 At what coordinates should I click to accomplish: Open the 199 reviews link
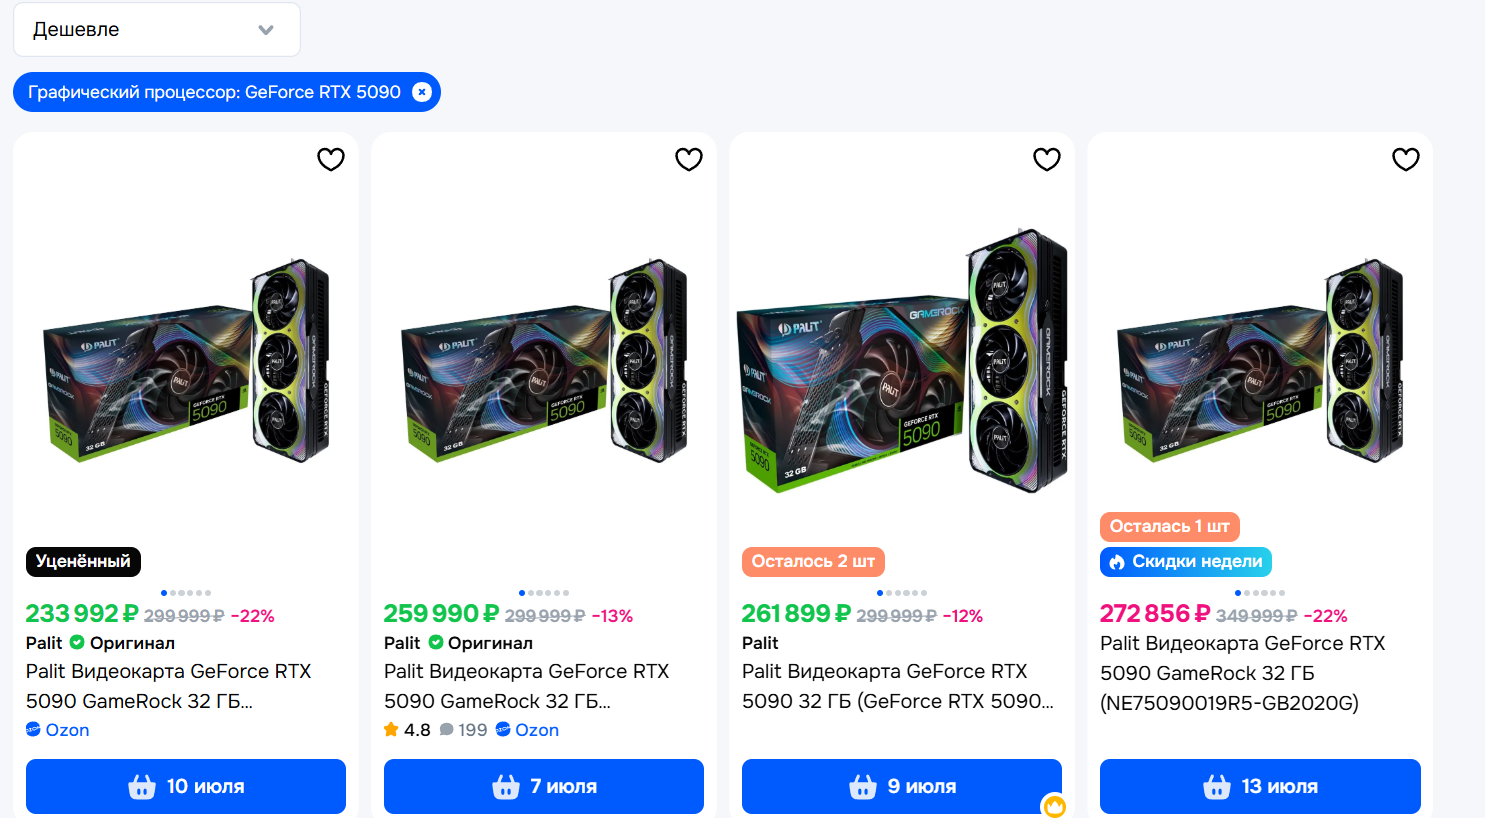point(464,730)
